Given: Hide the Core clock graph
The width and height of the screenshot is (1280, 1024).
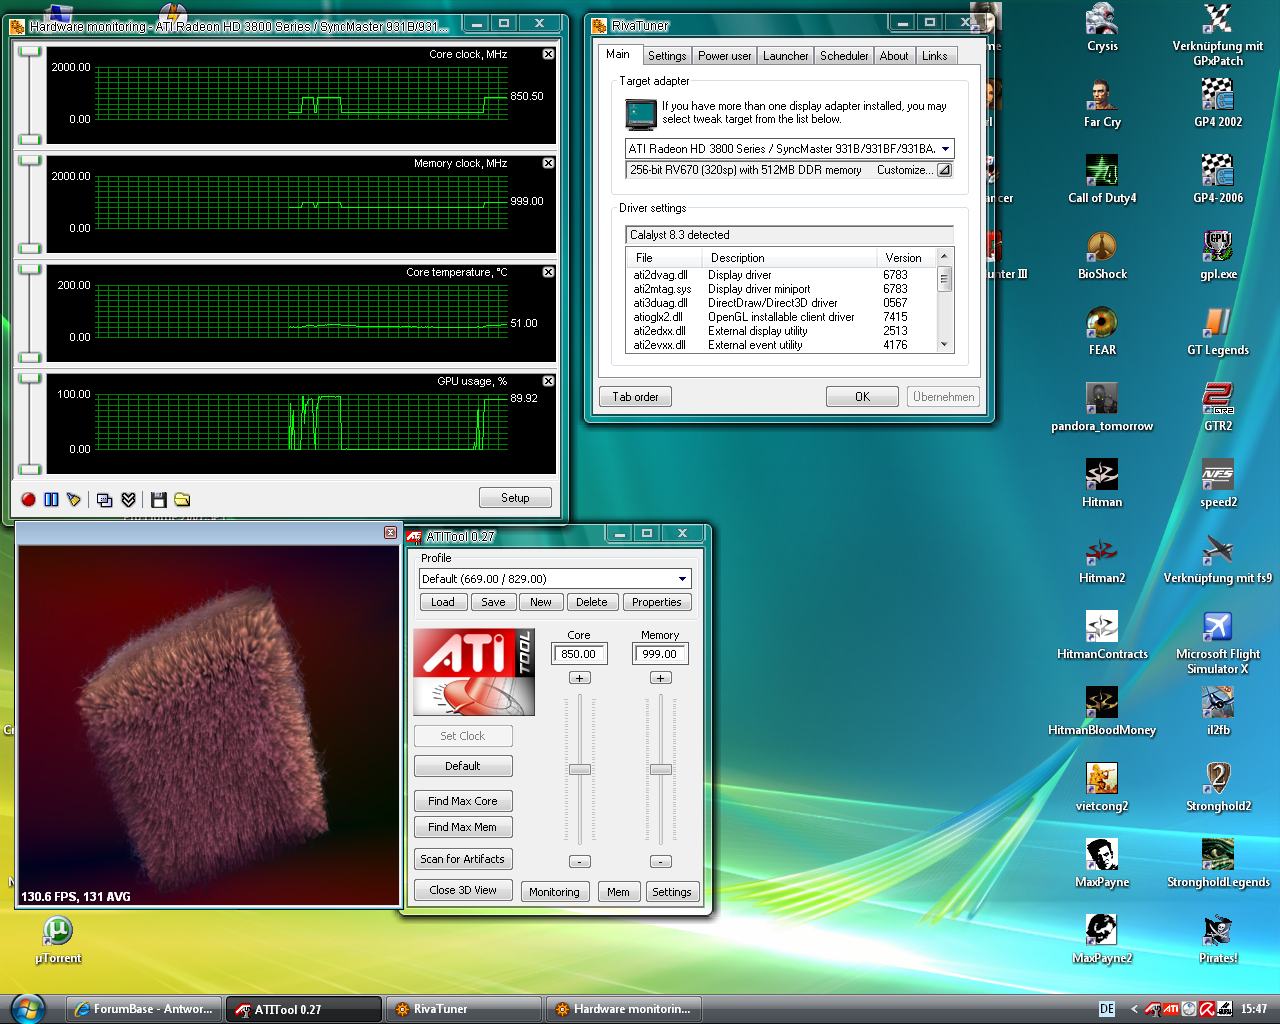Looking at the screenshot, I should 548,54.
